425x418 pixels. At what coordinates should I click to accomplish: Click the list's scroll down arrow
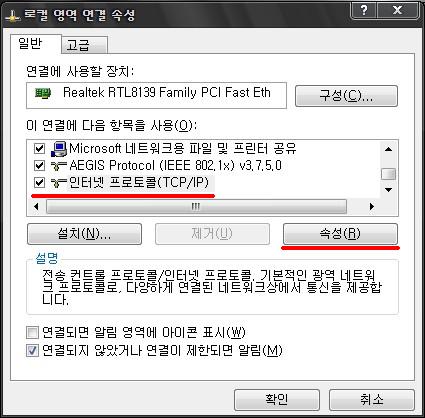tap(388, 190)
